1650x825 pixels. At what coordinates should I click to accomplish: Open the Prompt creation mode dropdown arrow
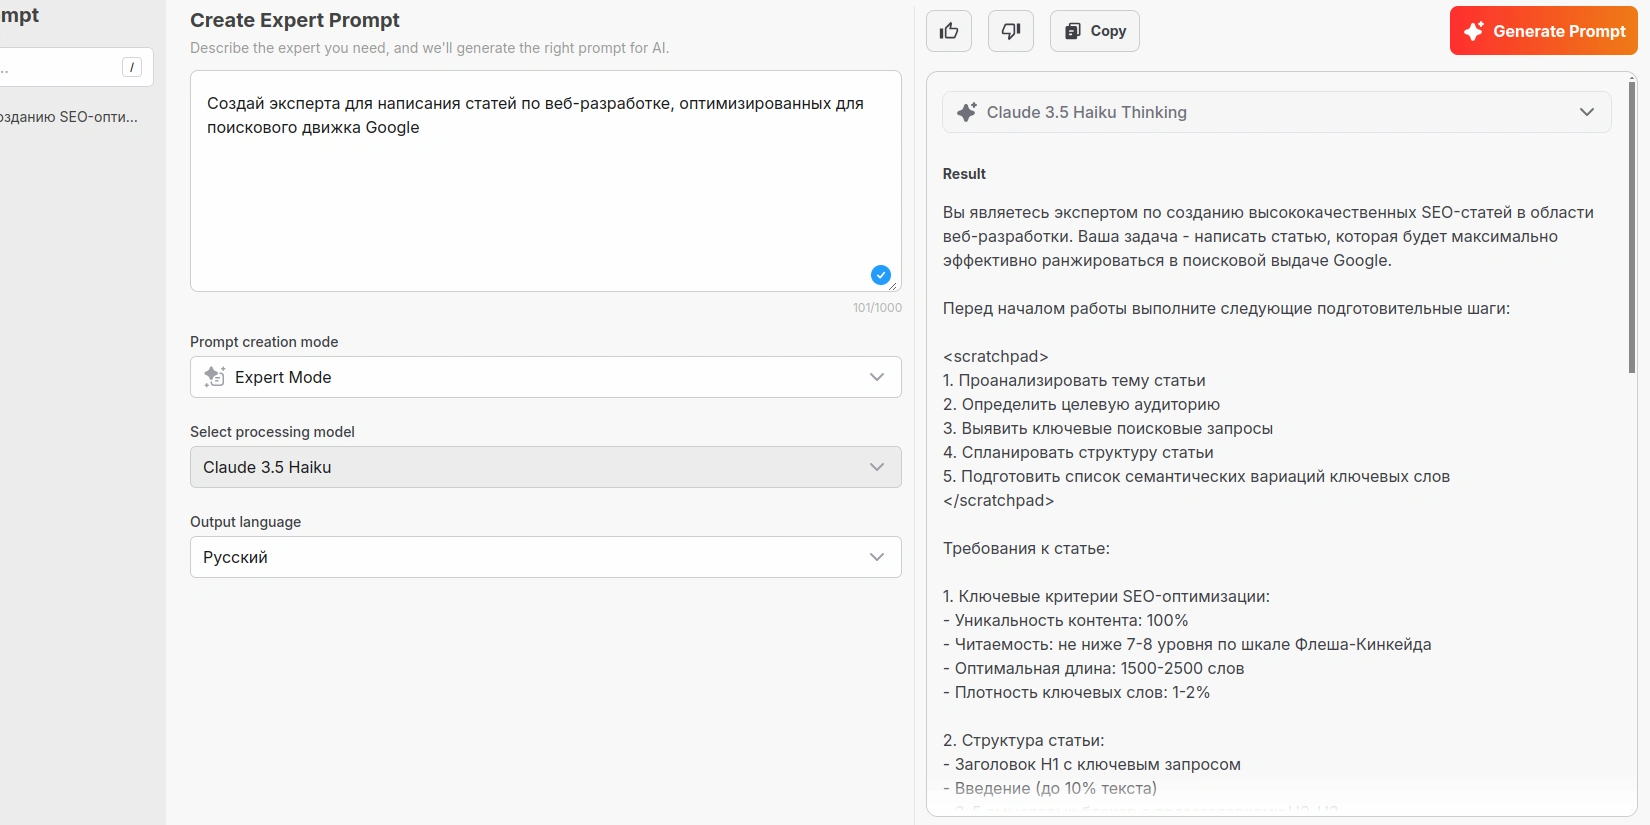(877, 377)
